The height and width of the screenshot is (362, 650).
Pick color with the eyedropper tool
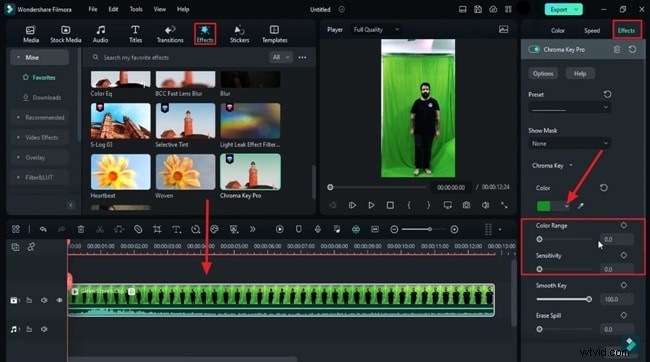pyautogui.click(x=581, y=206)
